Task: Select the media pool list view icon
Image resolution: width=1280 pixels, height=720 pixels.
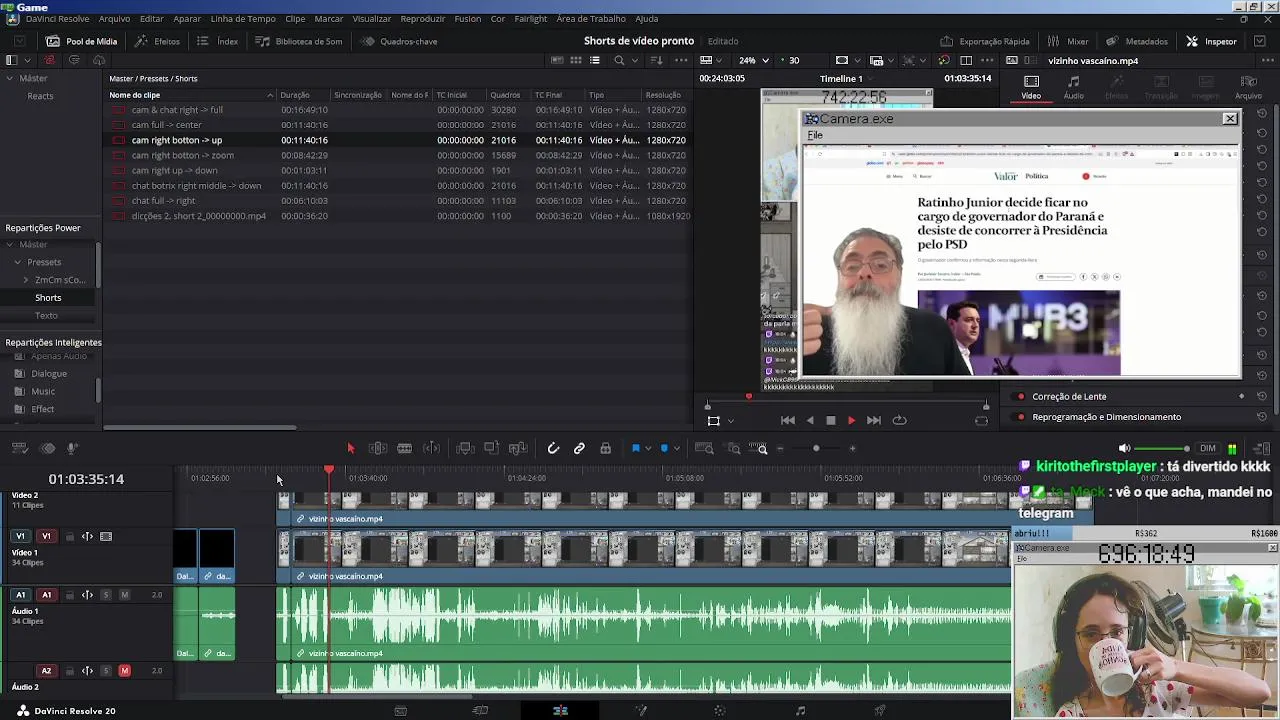Action: pos(595,60)
